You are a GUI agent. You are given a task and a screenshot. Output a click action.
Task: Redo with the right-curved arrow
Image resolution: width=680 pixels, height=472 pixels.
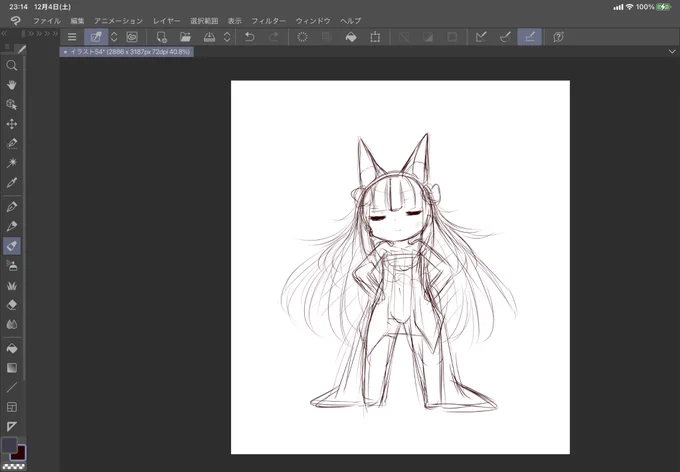click(274, 37)
